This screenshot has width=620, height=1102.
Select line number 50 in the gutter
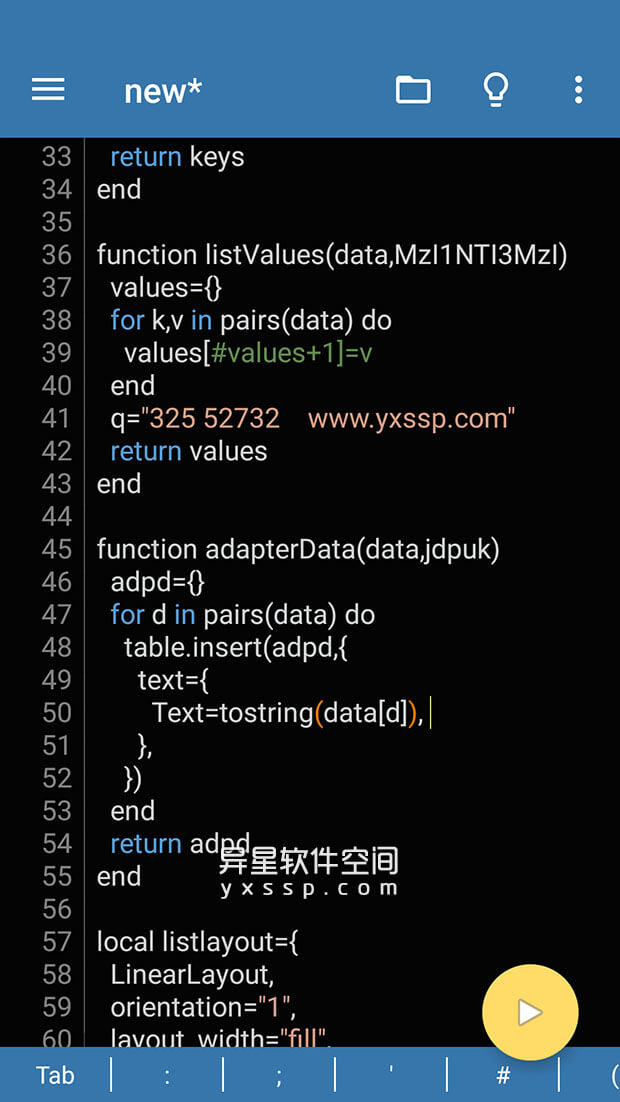[57, 713]
